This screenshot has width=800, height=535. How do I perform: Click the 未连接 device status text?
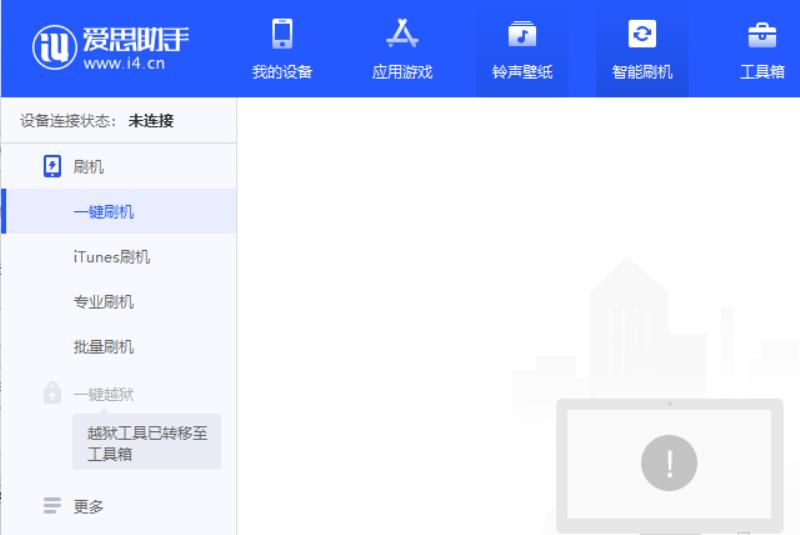[x=151, y=120]
